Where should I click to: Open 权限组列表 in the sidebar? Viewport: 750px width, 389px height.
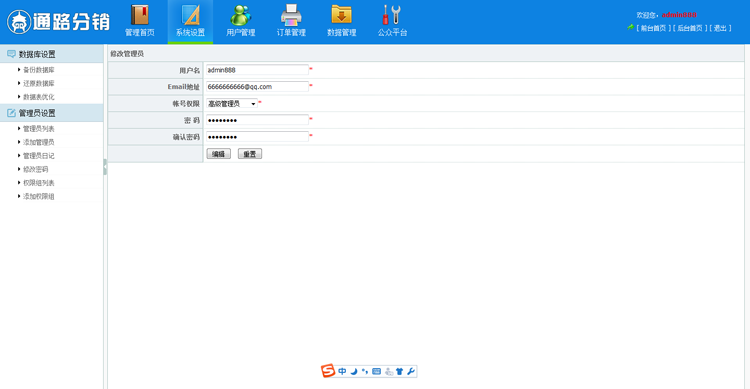[39, 183]
